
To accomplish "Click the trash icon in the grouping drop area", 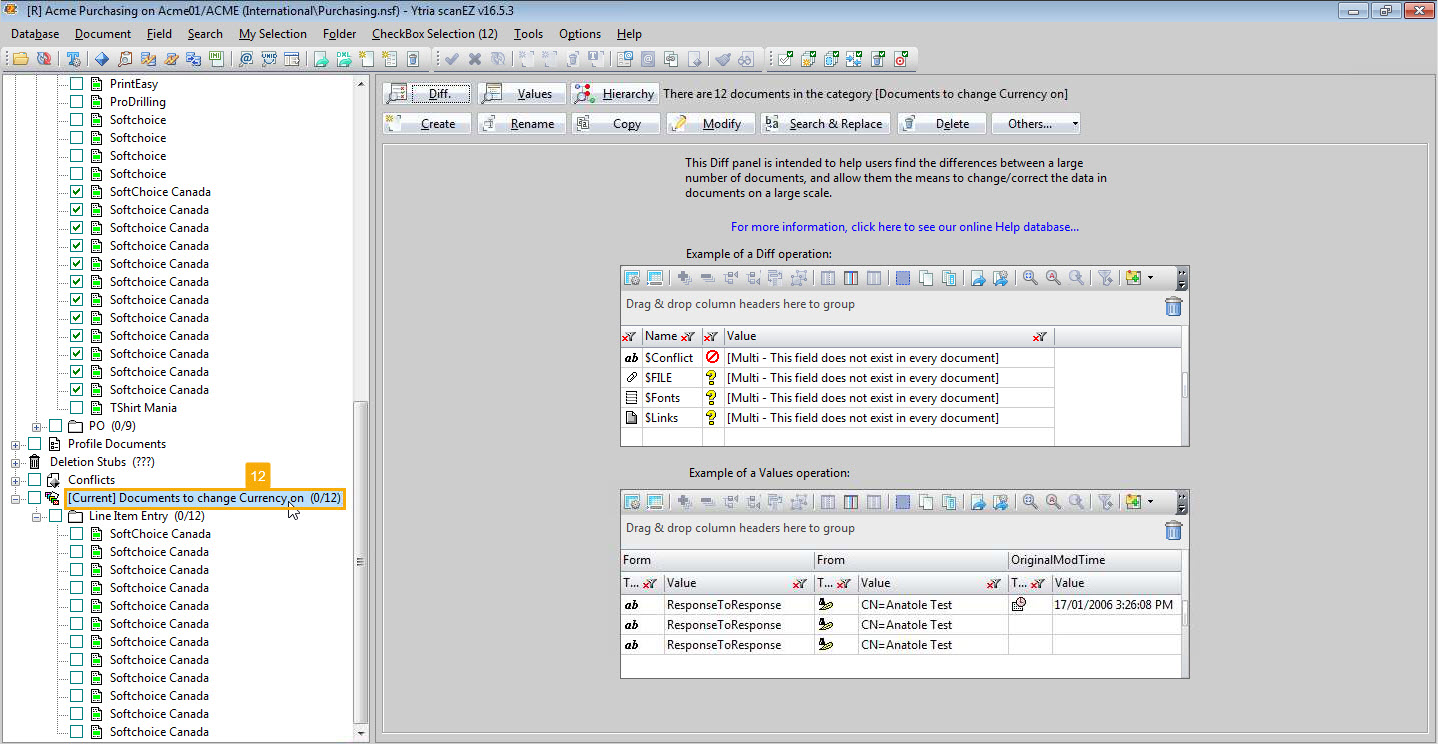I will 1173,307.
